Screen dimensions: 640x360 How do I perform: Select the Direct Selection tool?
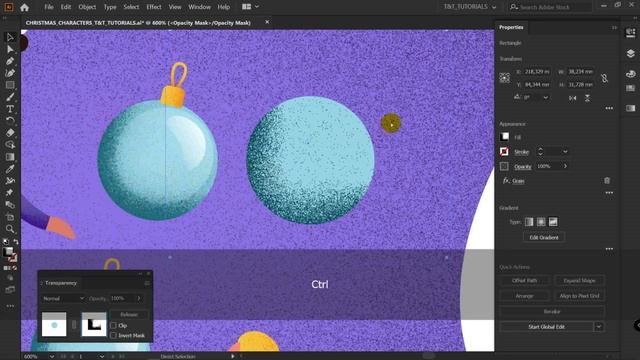[10, 49]
